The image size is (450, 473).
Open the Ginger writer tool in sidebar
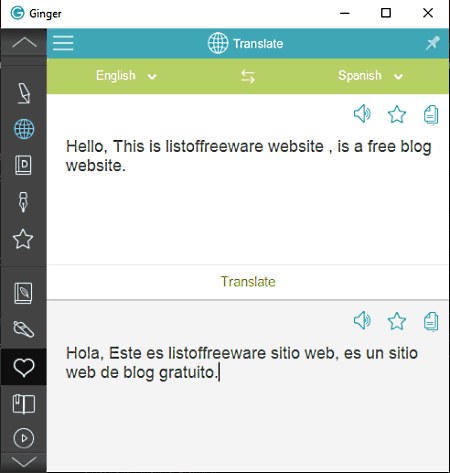24,93
